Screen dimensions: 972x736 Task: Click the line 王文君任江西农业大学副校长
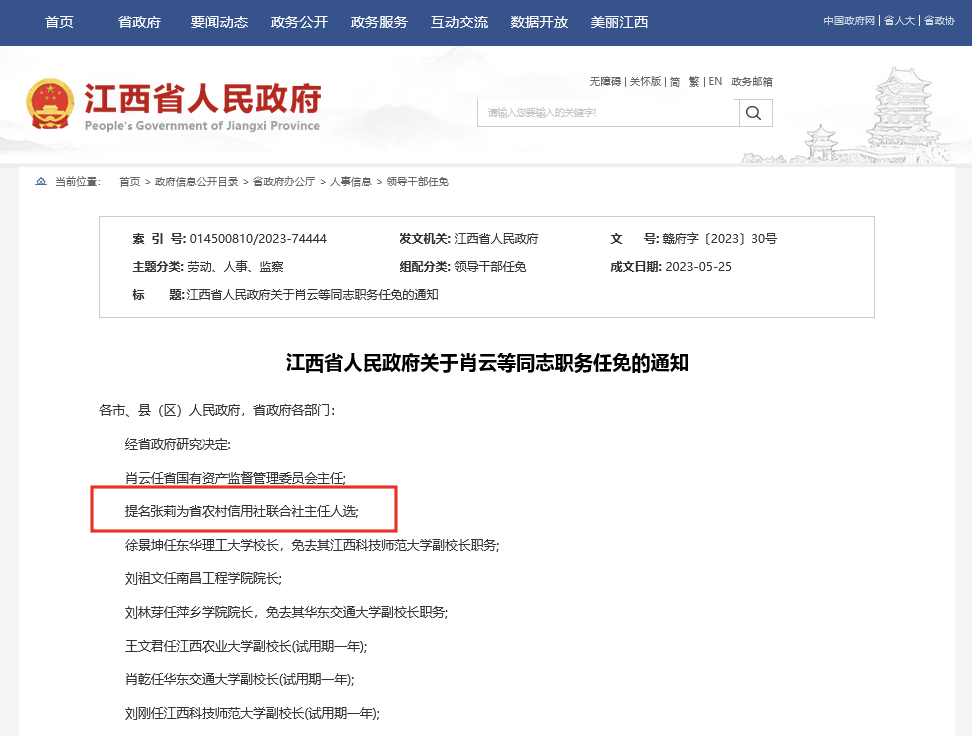(x=246, y=646)
